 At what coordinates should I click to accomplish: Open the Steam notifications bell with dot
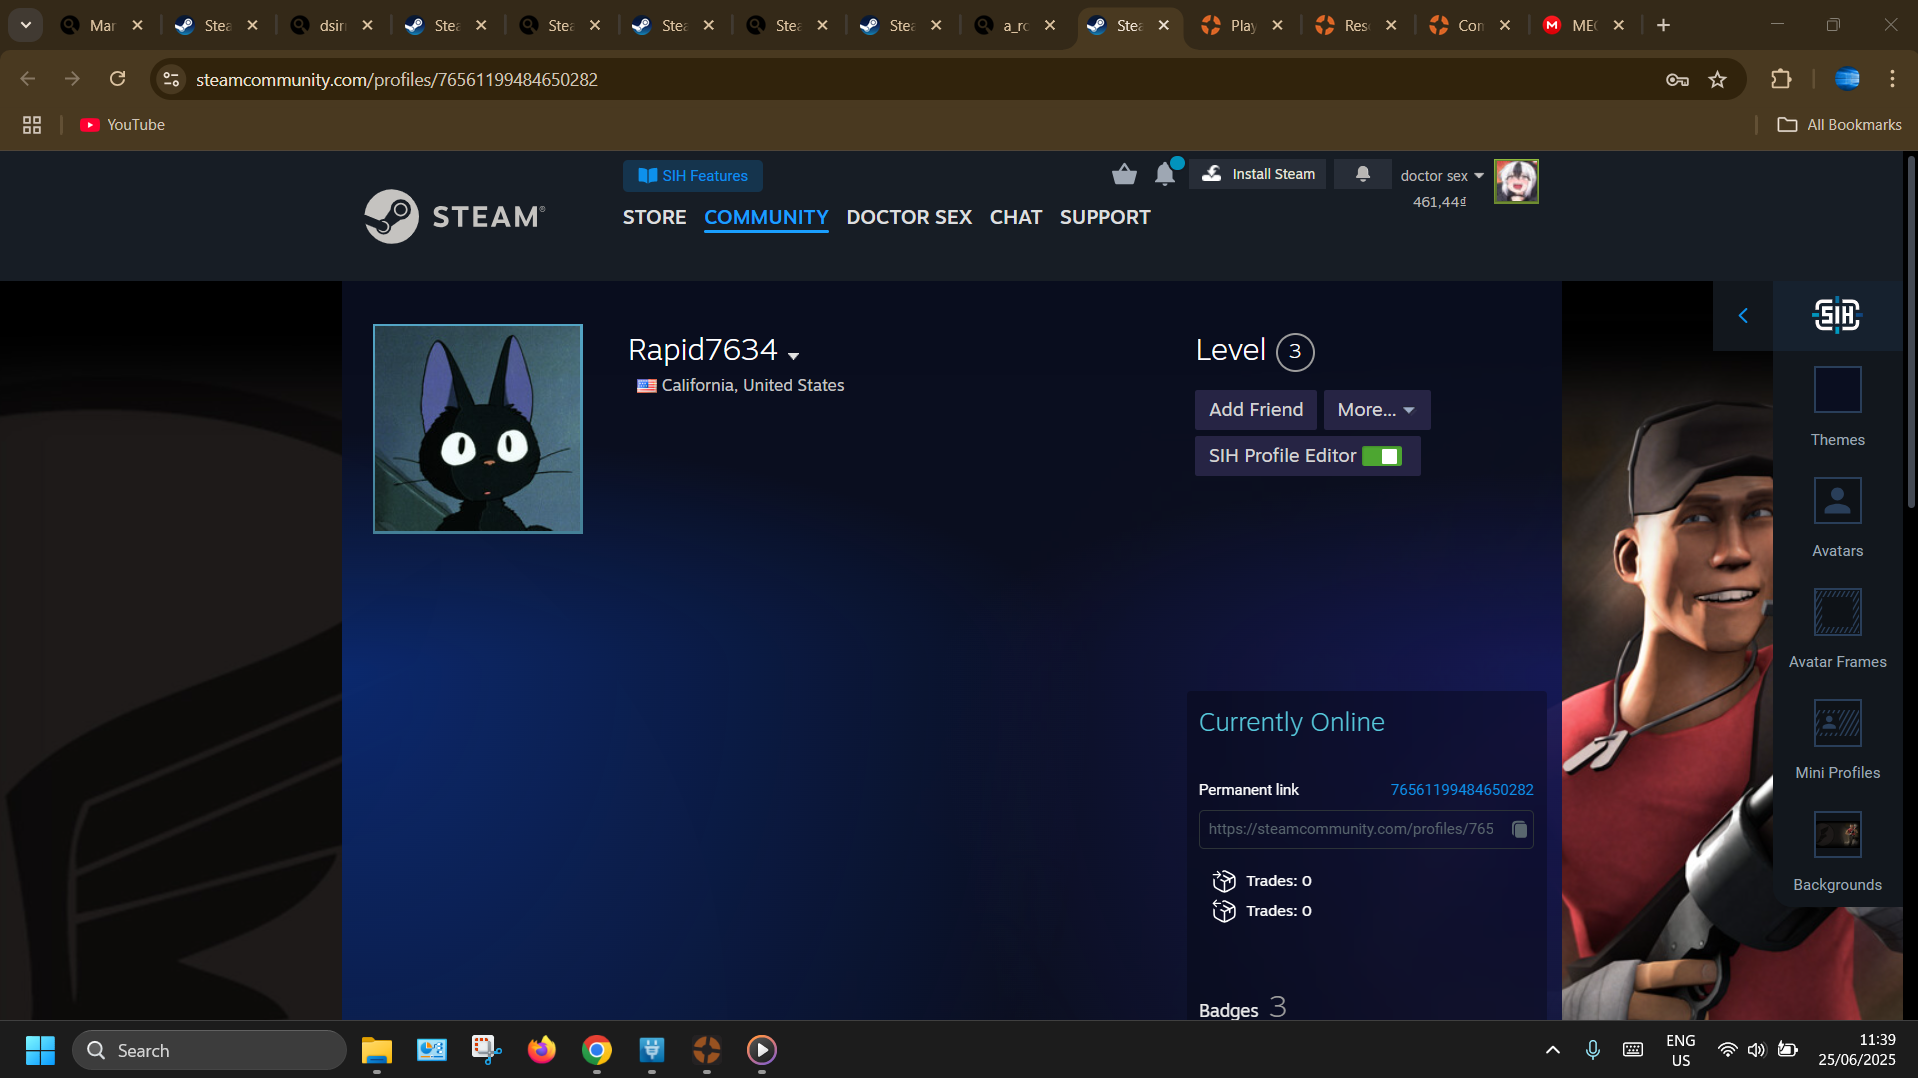(1166, 174)
